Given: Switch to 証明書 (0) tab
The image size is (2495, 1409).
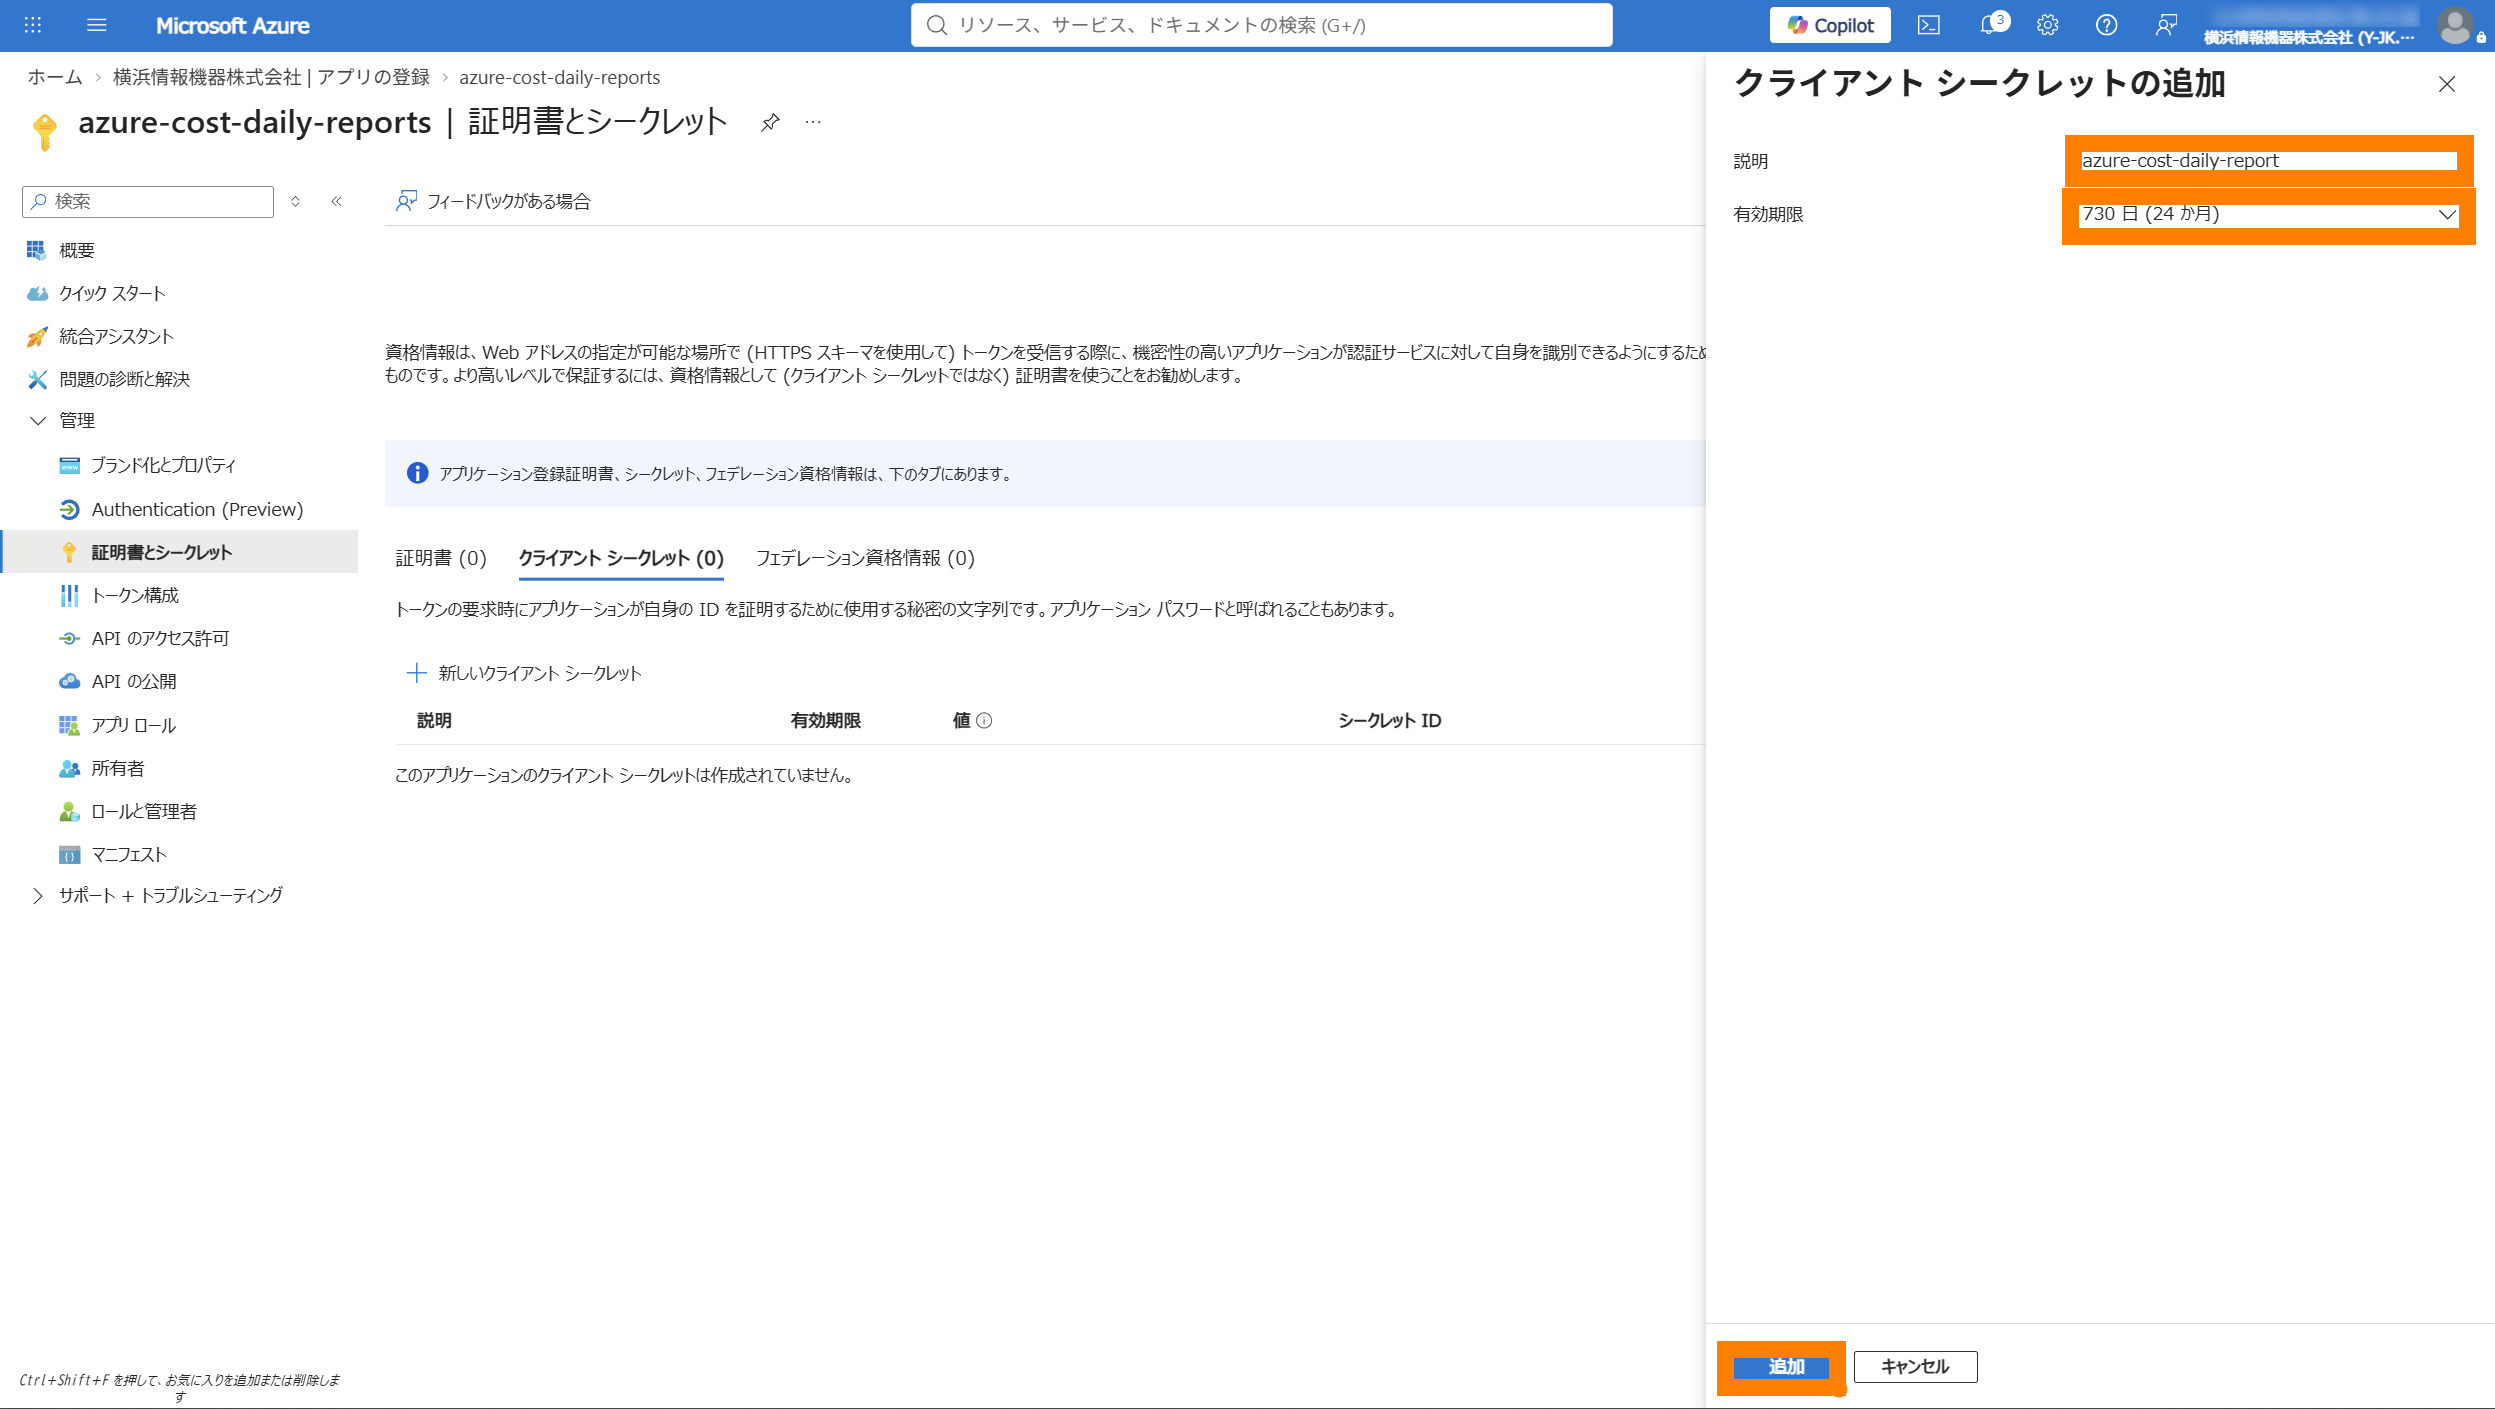Looking at the screenshot, I should 441,558.
